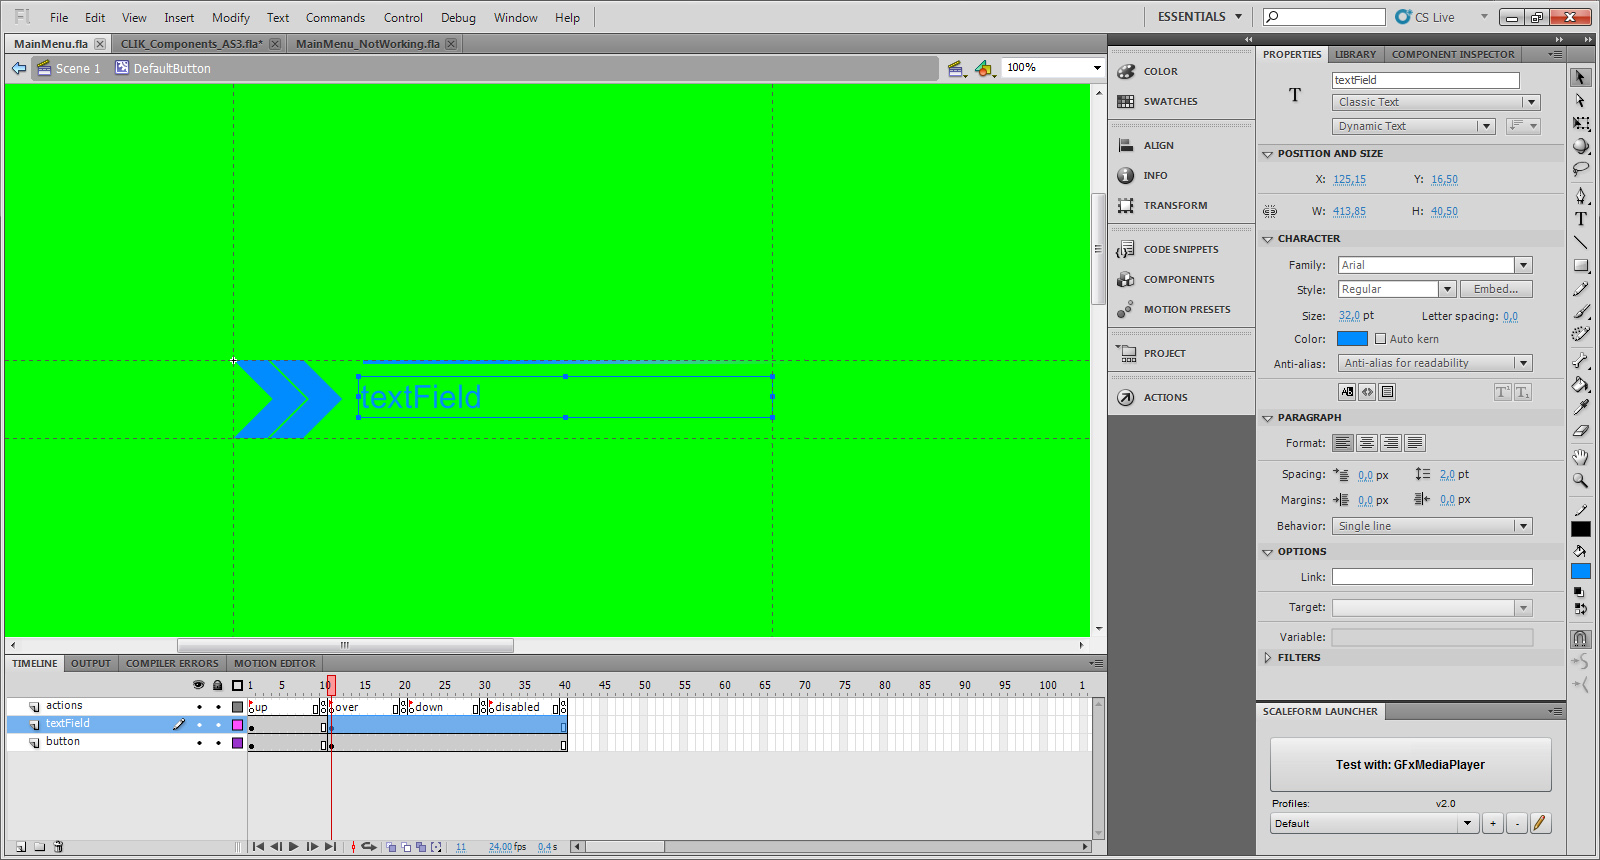This screenshot has width=1600, height=860.
Task: Open the Code Snippets panel
Action: [1180, 249]
